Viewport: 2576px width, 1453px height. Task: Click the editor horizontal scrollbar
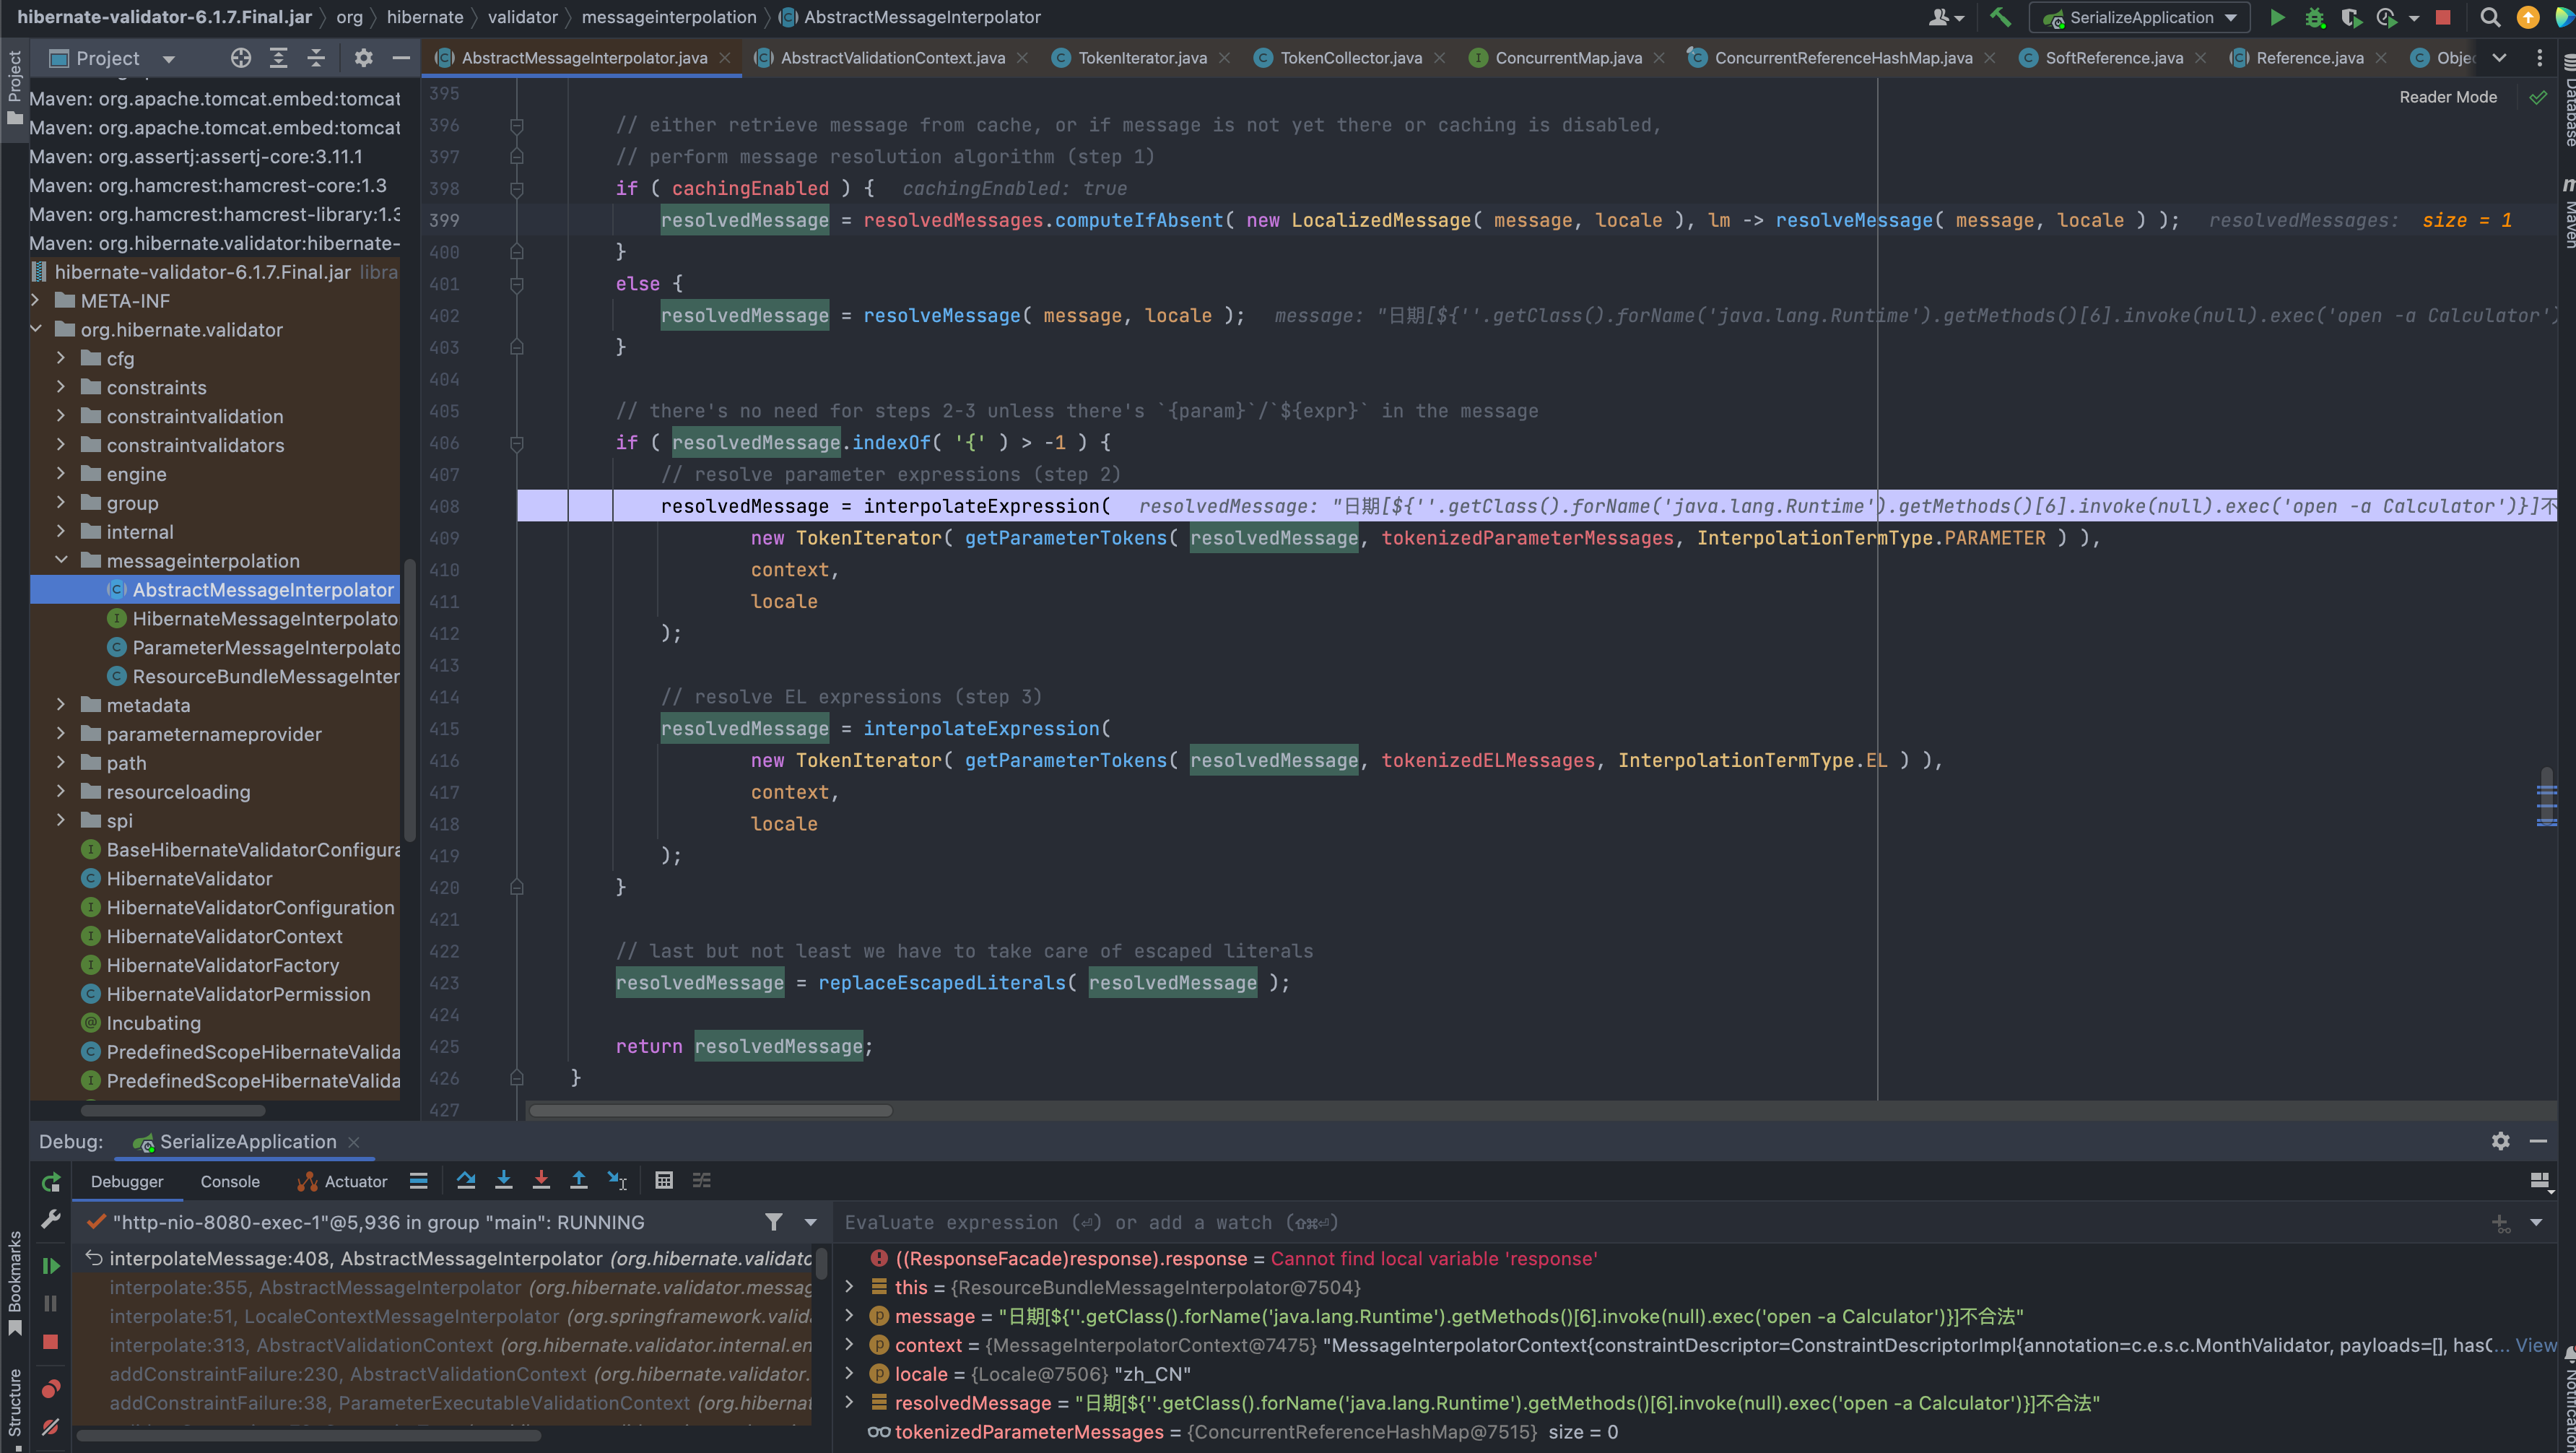[x=710, y=1110]
